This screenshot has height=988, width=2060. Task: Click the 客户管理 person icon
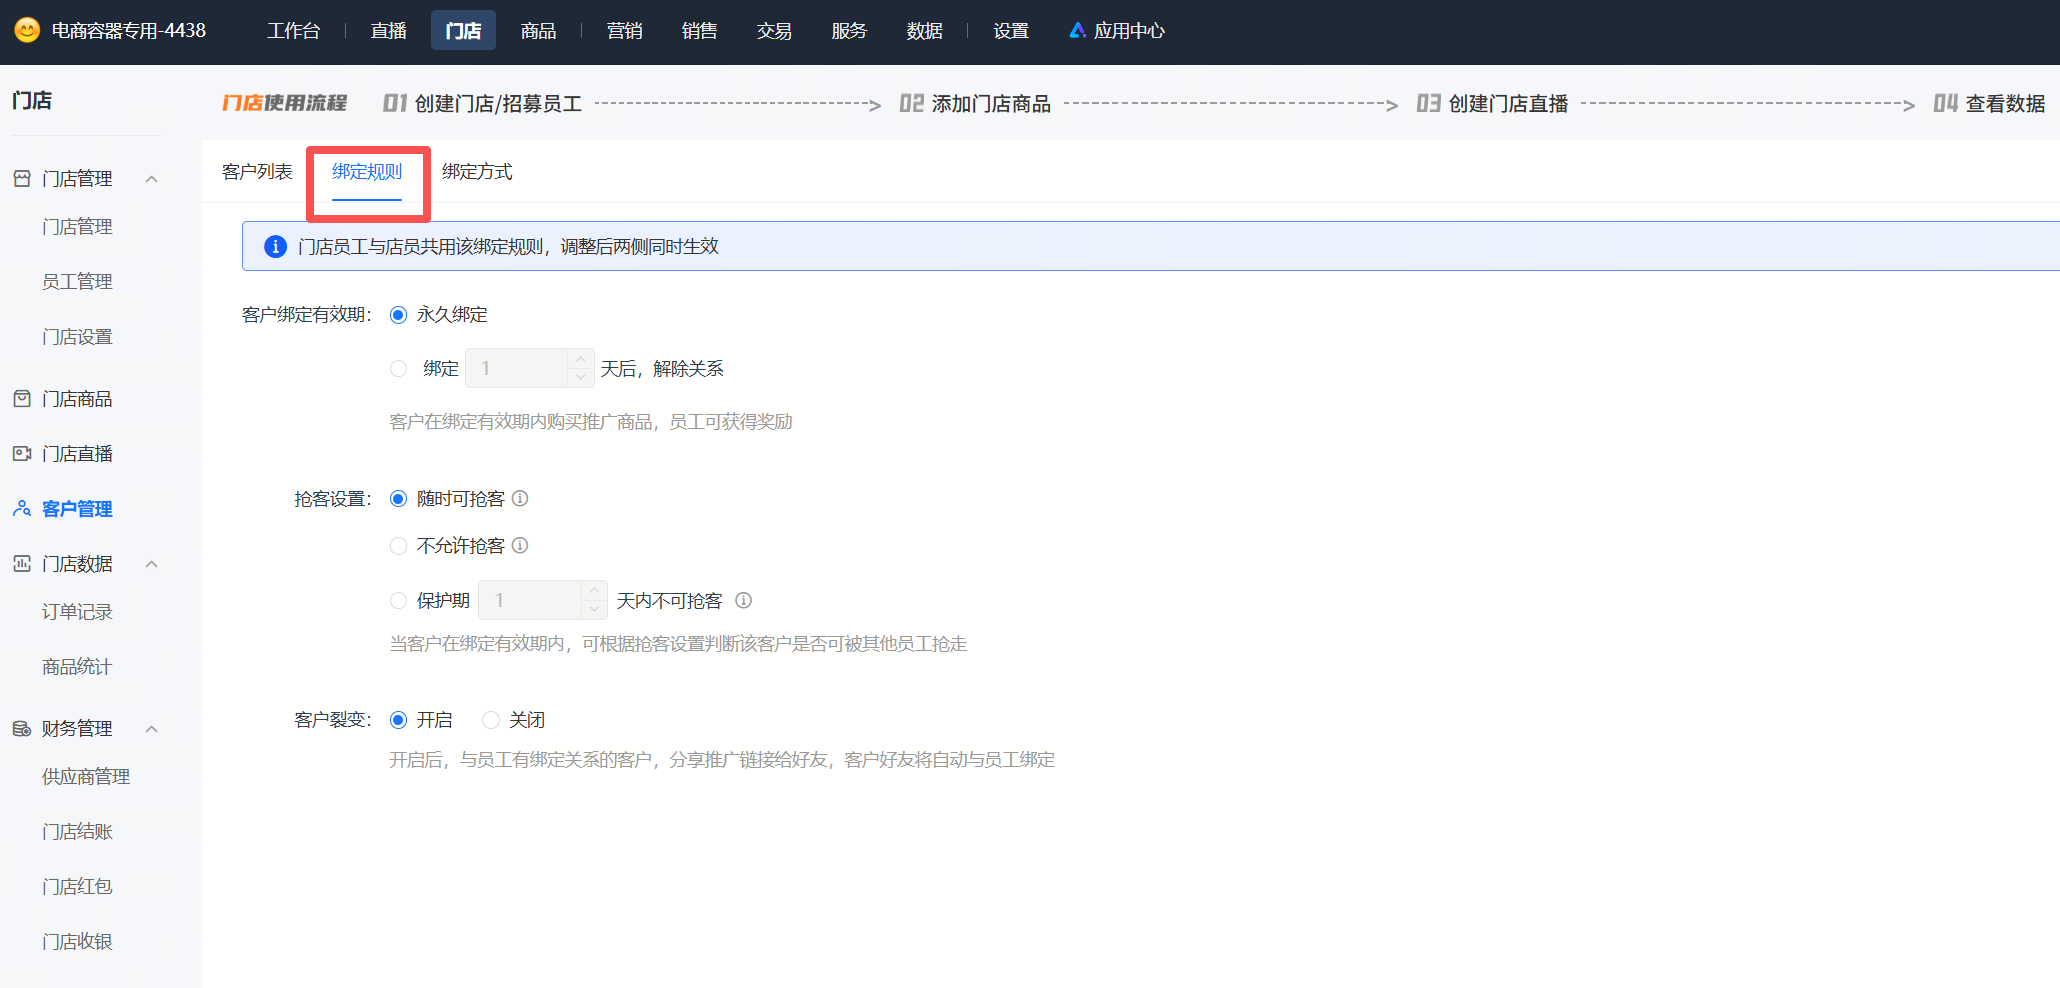(x=22, y=509)
